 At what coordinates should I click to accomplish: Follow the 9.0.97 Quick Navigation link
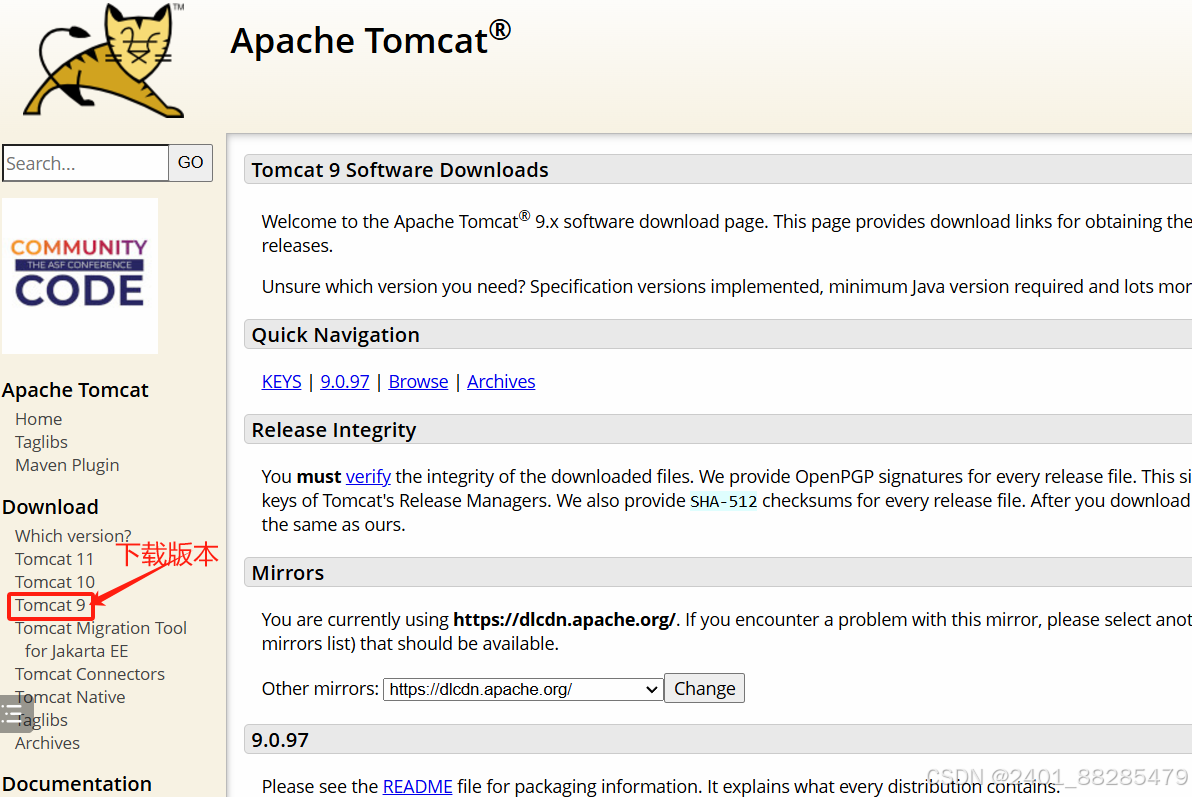[x=344, y=381]
